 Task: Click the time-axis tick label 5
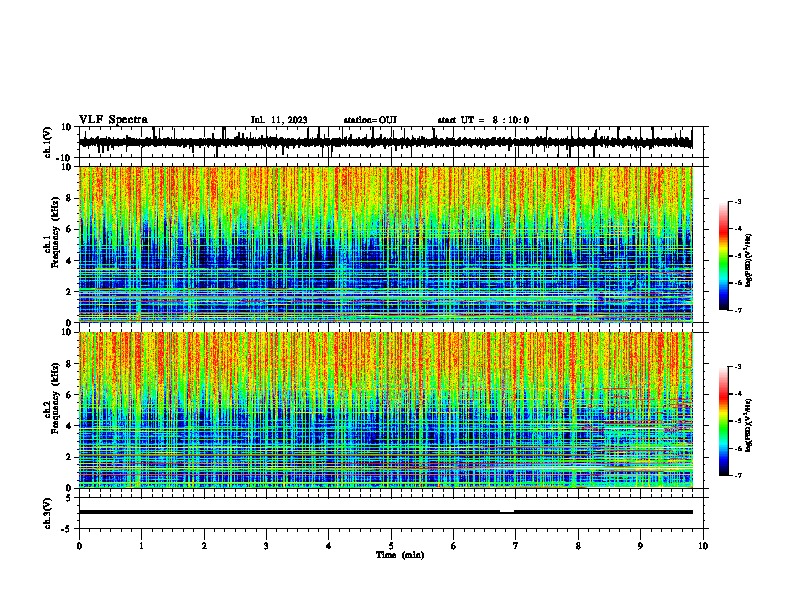tap(391, 546)
